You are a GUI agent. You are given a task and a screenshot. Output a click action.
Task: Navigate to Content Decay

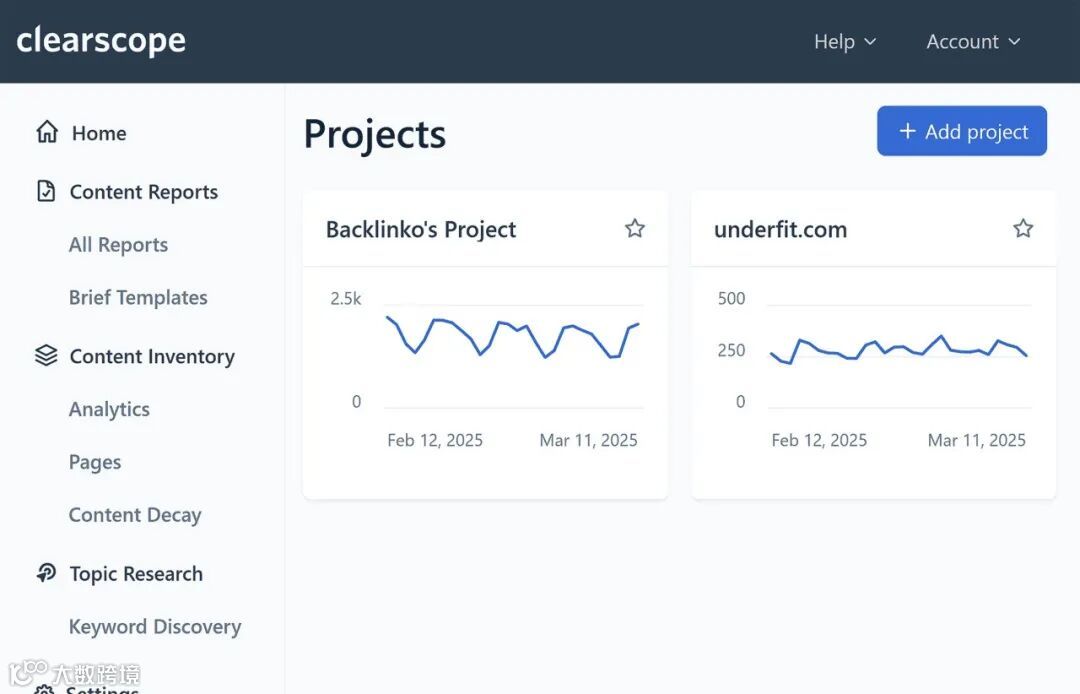point(135,515)
